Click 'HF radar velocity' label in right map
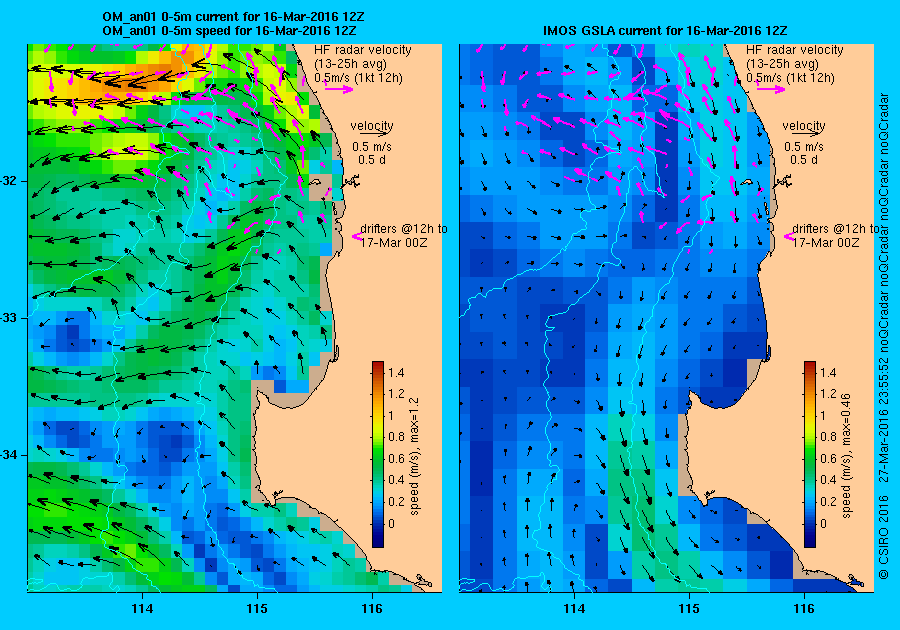The image size is (900, 630). coord(795,50)
